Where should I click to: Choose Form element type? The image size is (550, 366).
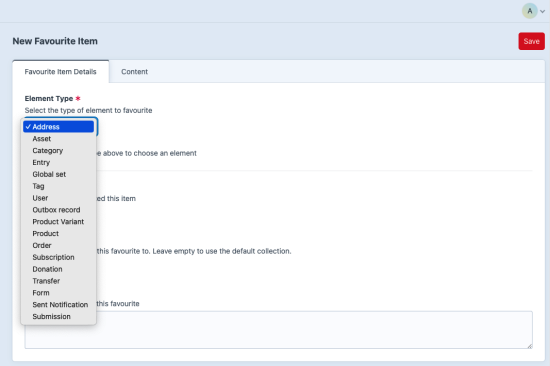pos(59,293)
